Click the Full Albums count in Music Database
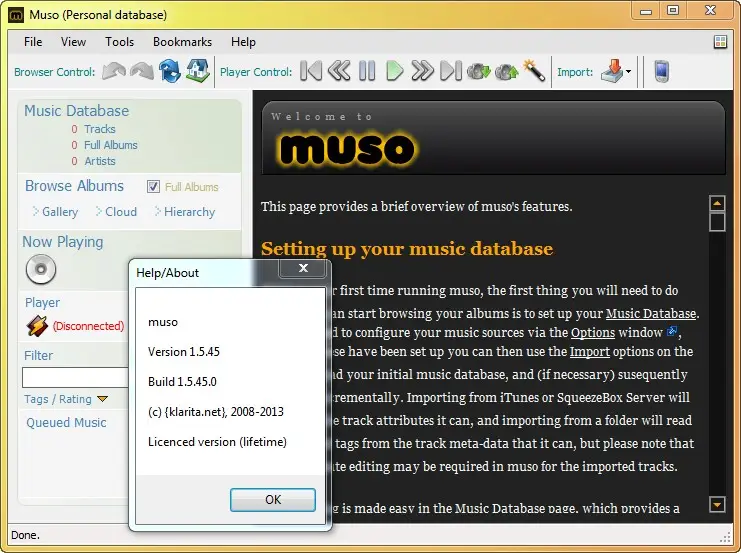The image size is (741, 553). tap(111, 145)
